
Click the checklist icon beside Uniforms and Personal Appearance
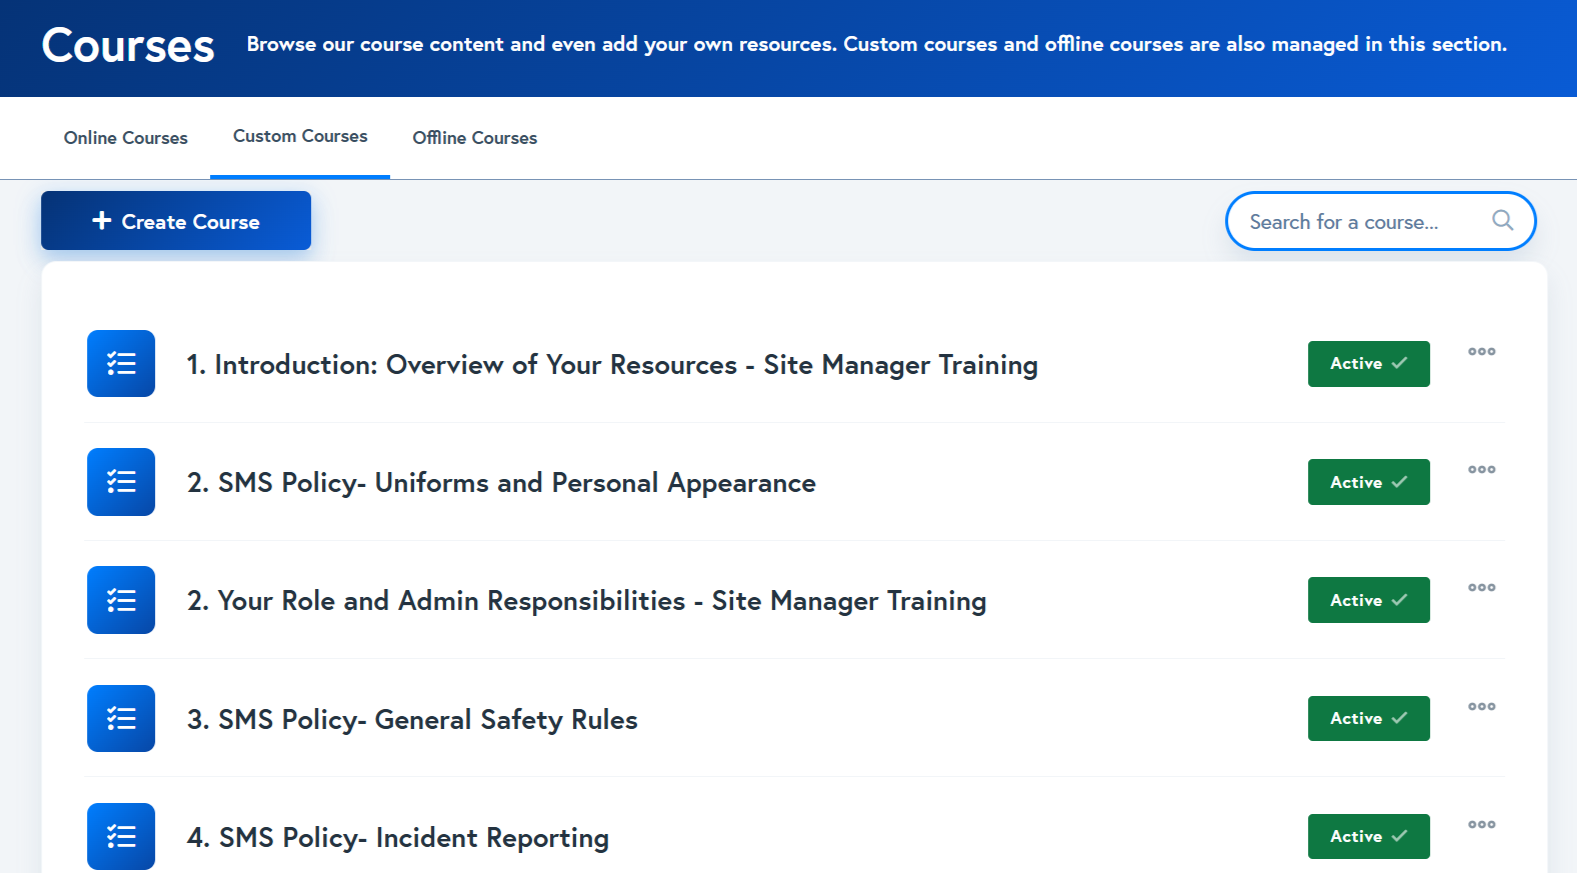[x=121, y=482]
